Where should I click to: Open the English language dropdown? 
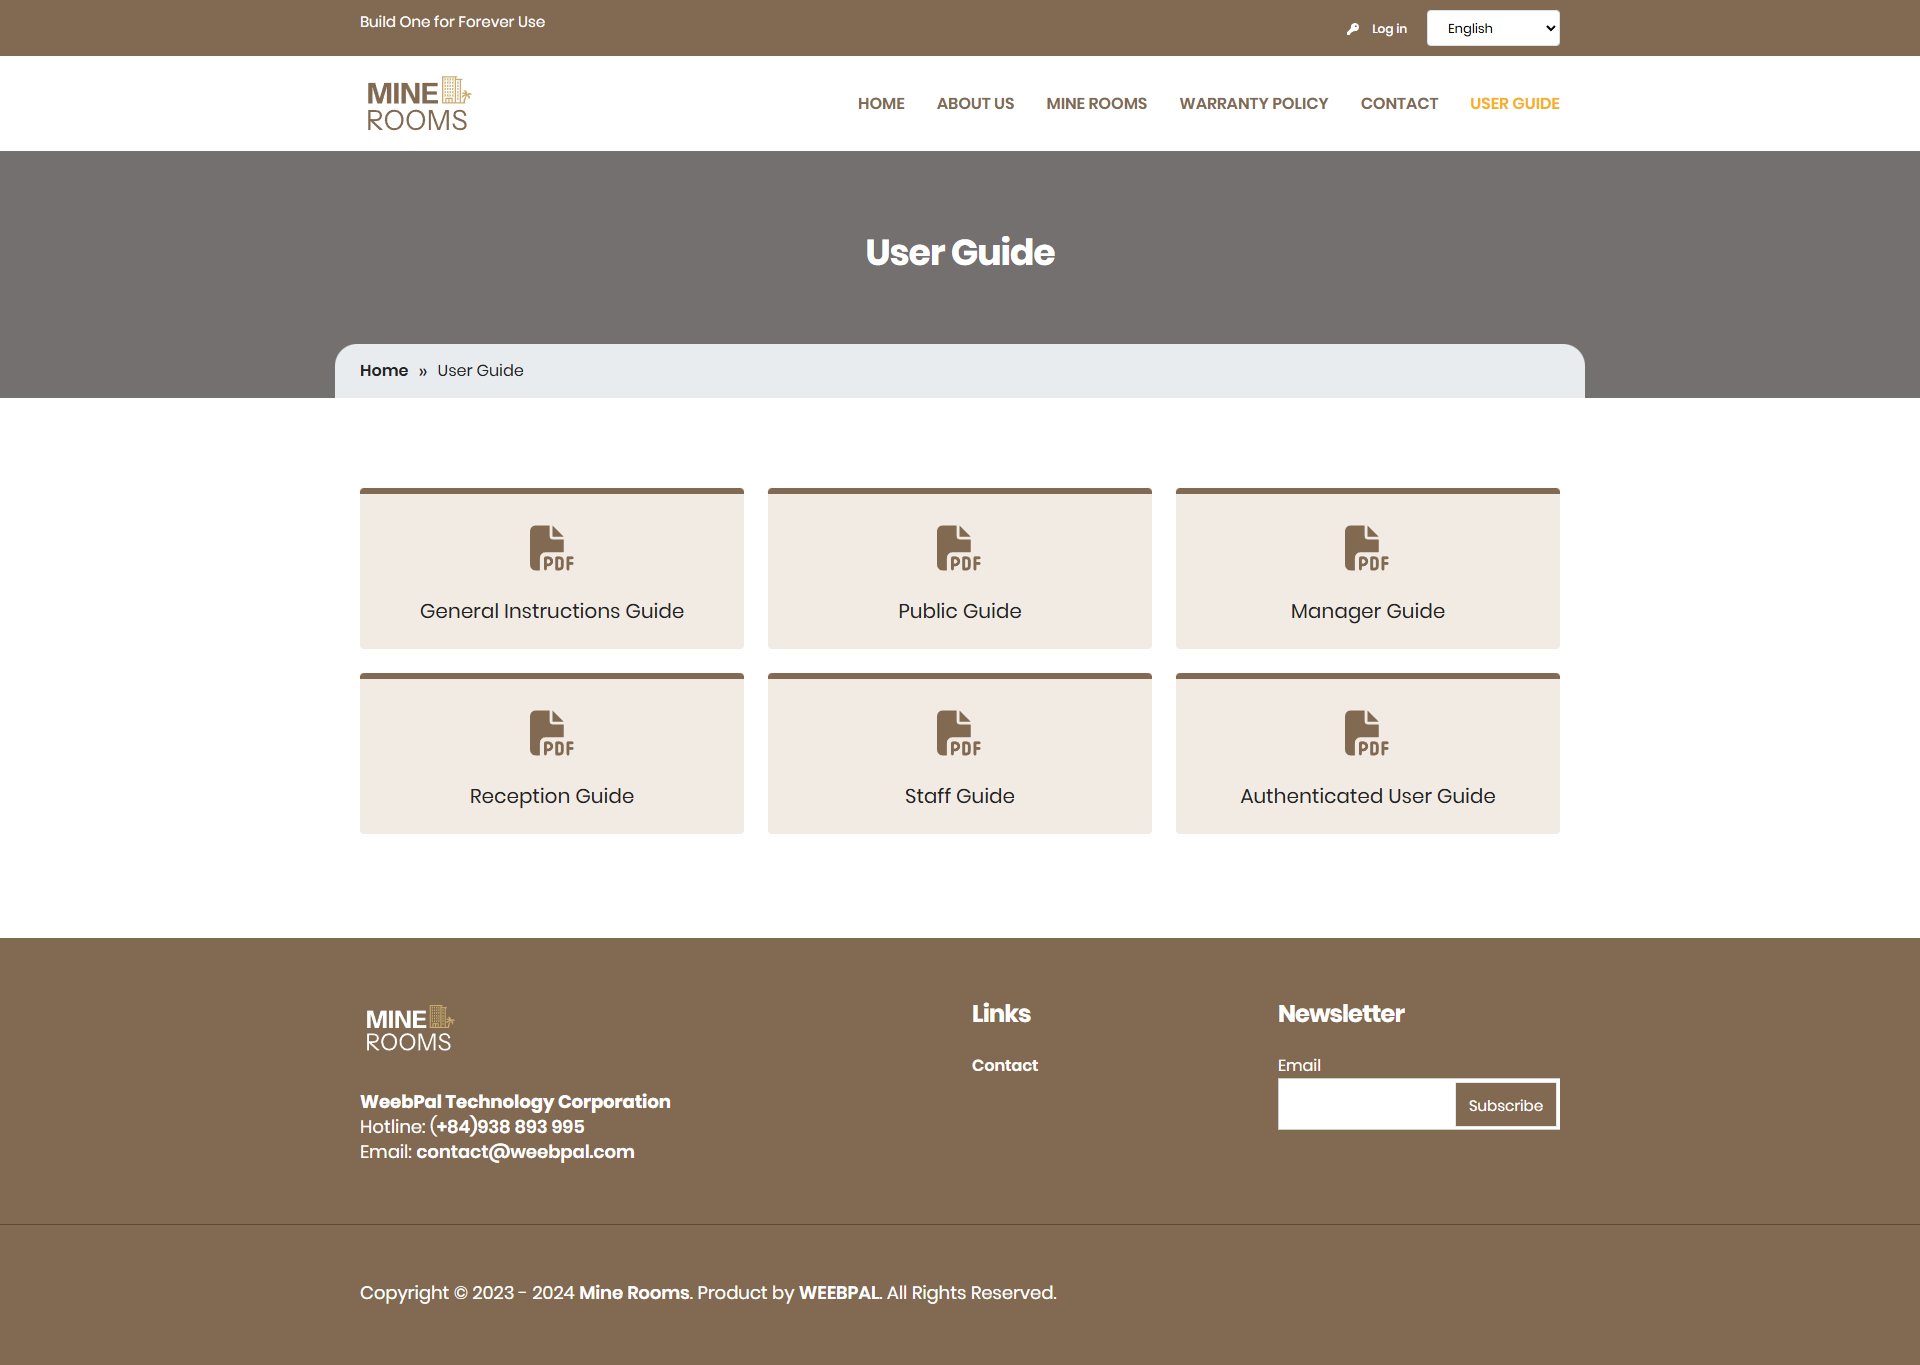[1492, 28]
